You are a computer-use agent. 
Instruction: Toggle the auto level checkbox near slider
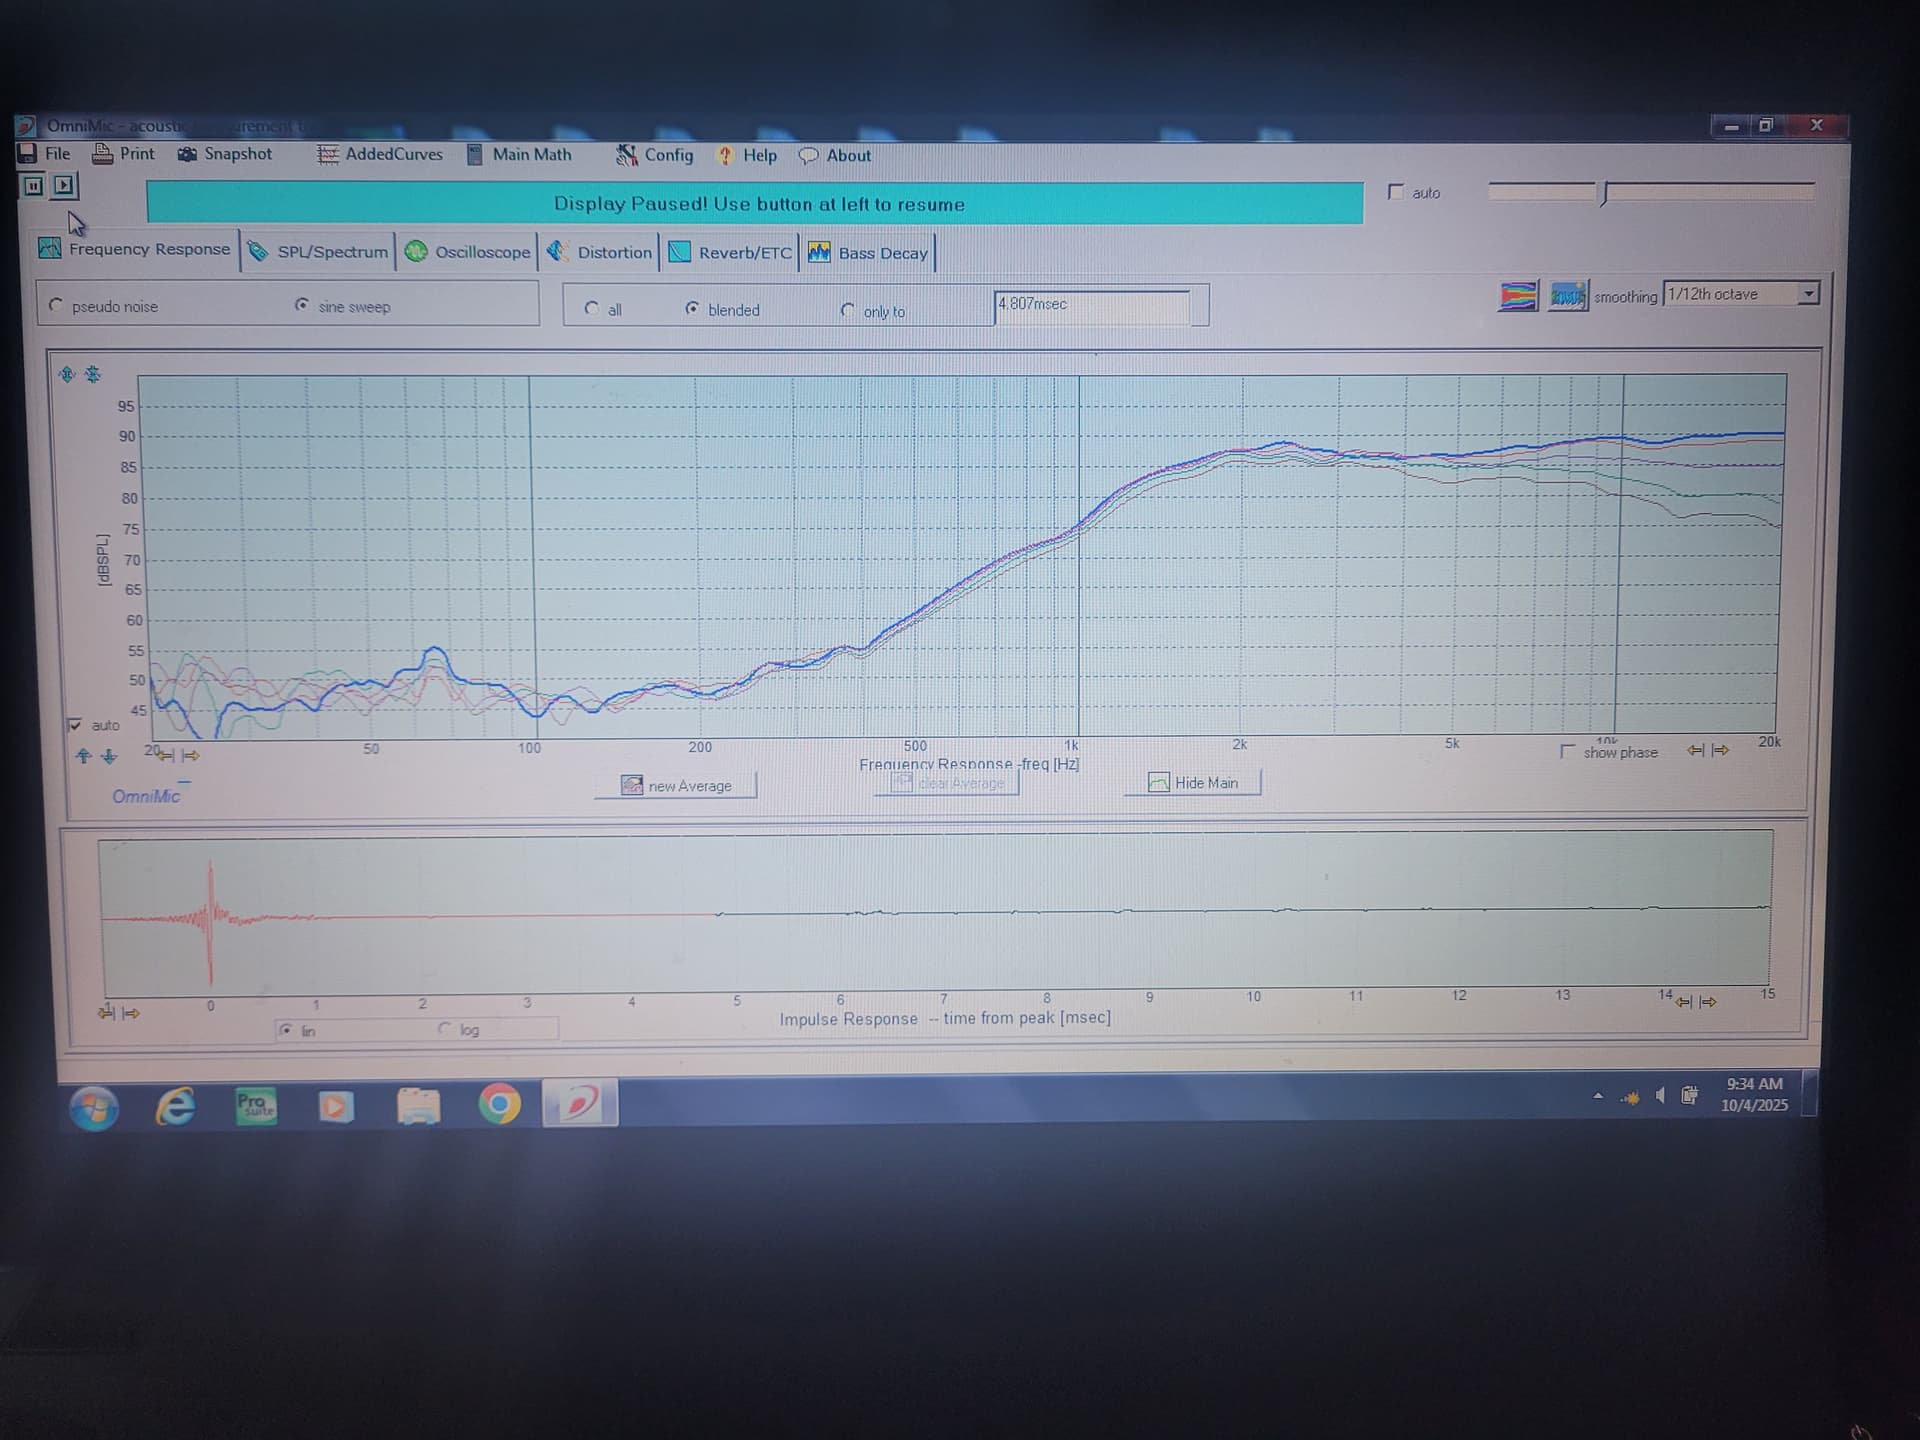1396,192
